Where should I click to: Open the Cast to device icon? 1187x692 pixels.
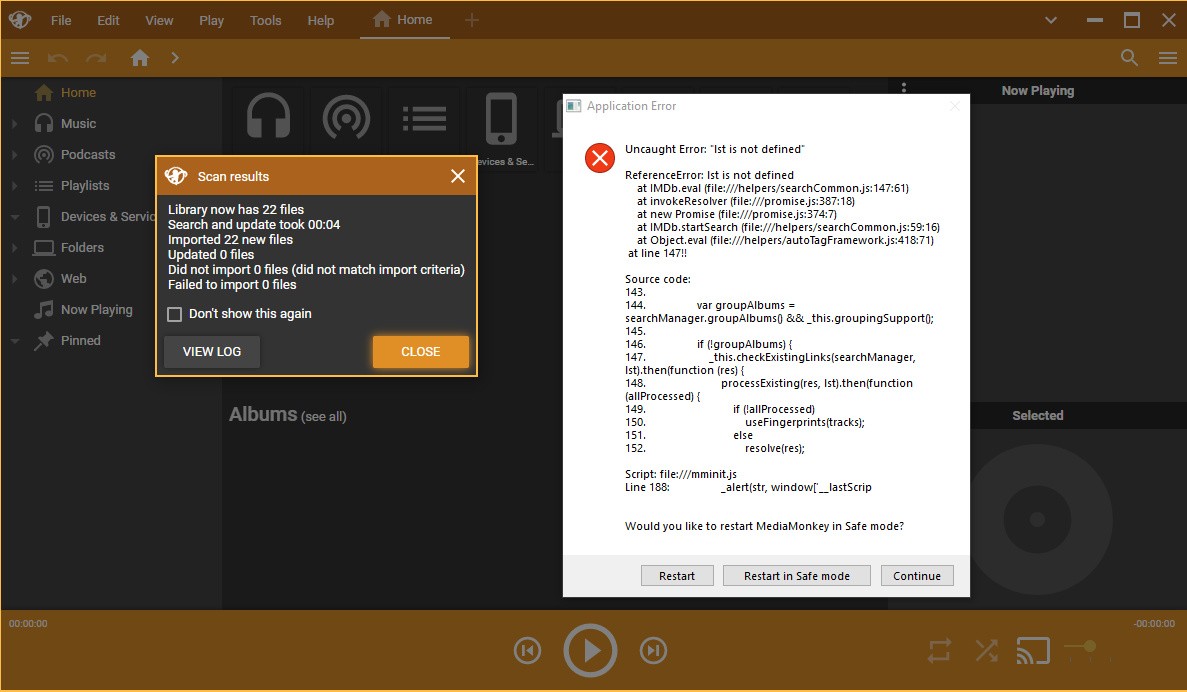coord(1033,650)
